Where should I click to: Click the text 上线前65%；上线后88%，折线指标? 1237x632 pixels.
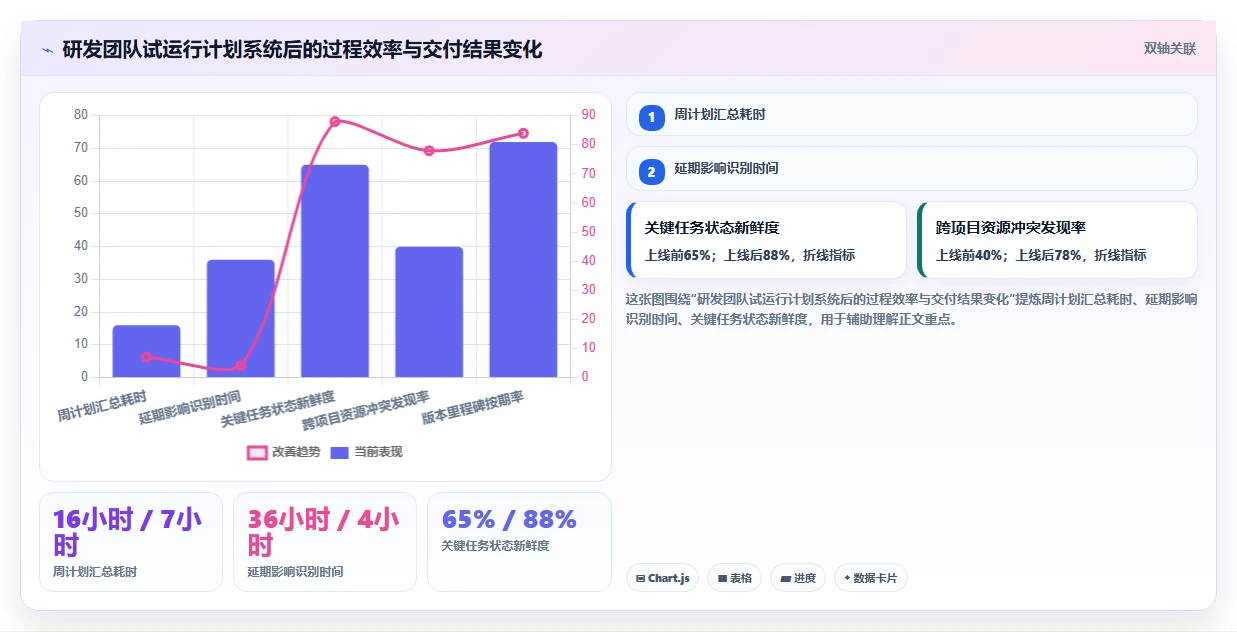(750, 255)
